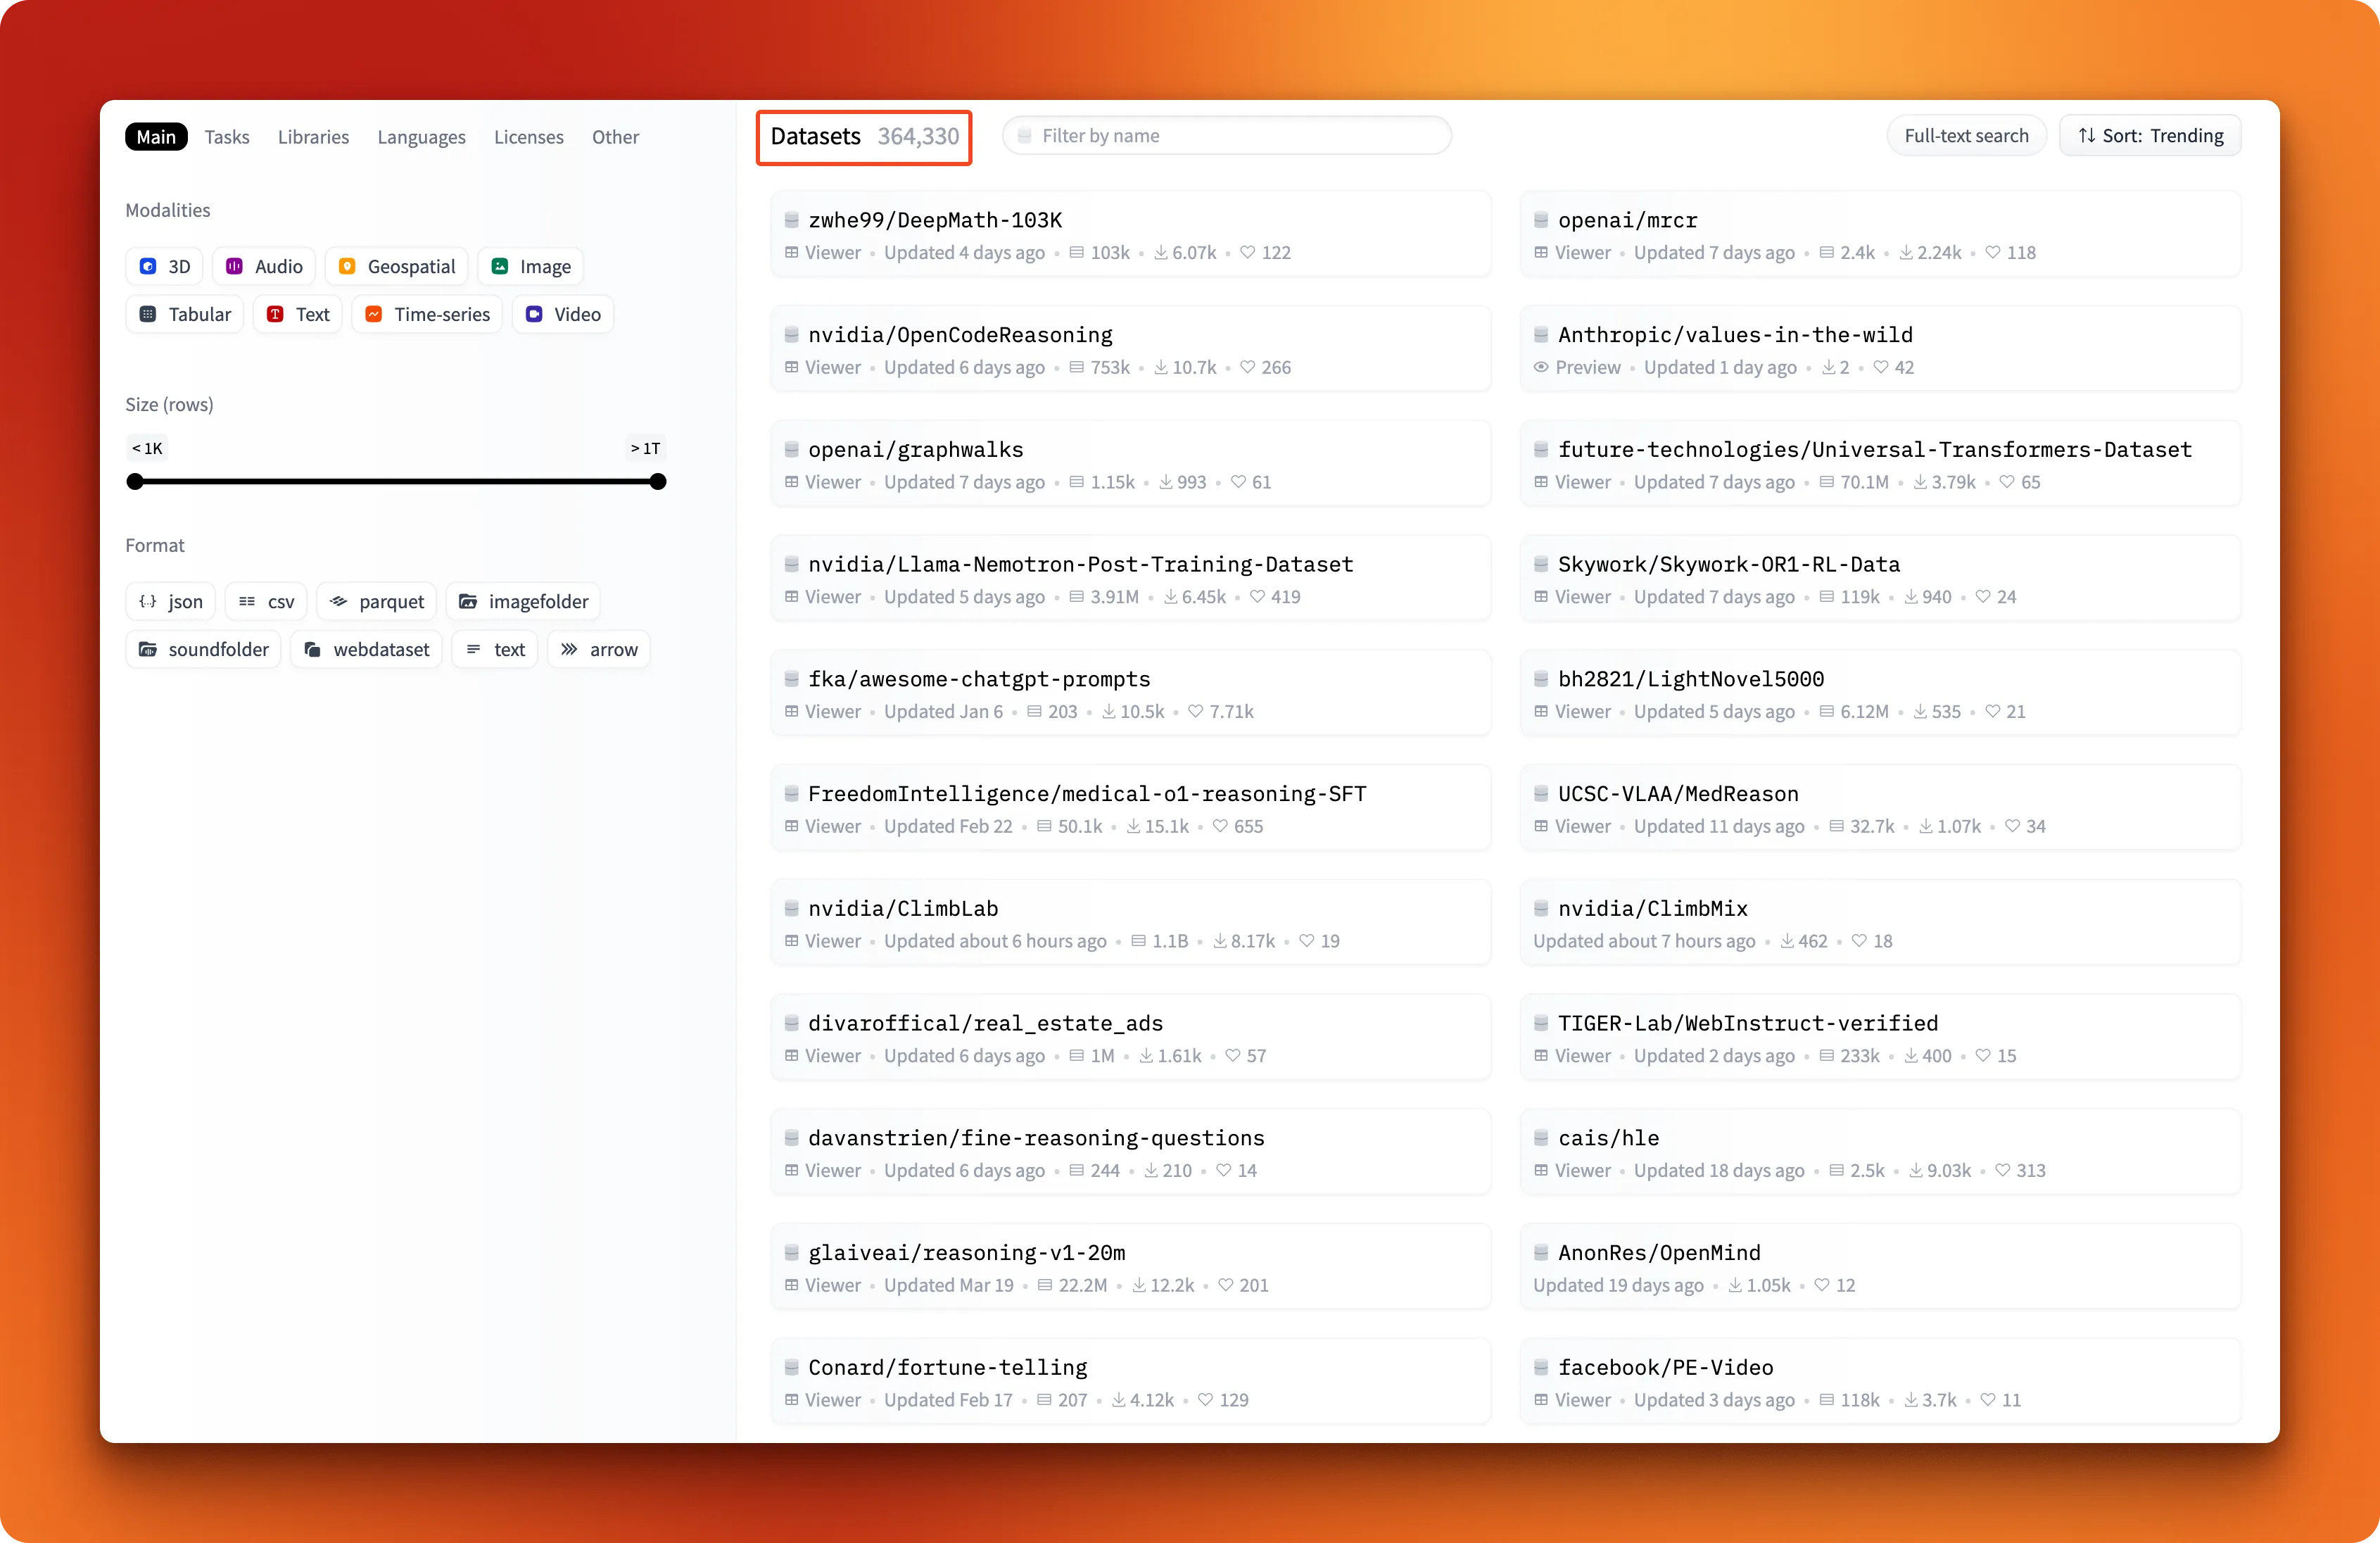Expand the Licenses filter section
Image resolution: width=2380 pixels, height=1543 pixels.
point(528,137)
